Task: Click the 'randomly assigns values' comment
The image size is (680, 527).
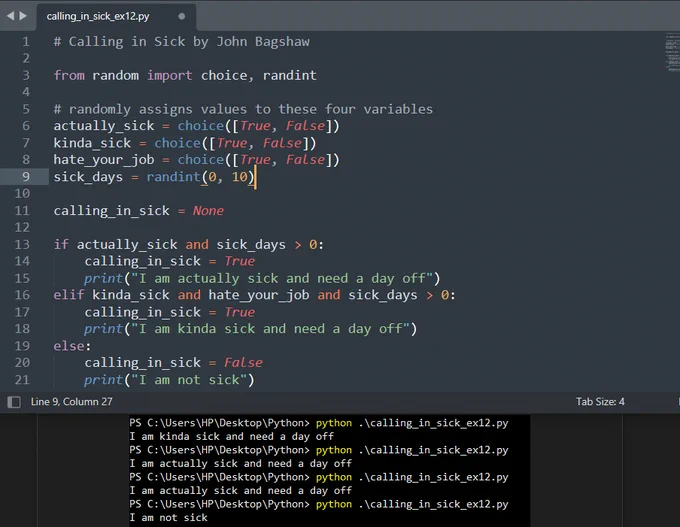Action: (243, 109)
